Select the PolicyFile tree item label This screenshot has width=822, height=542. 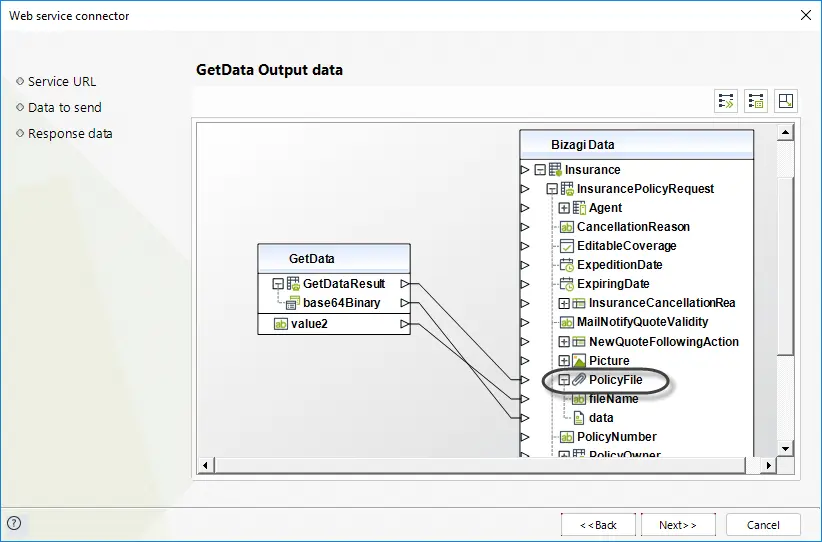coord(615,380)
